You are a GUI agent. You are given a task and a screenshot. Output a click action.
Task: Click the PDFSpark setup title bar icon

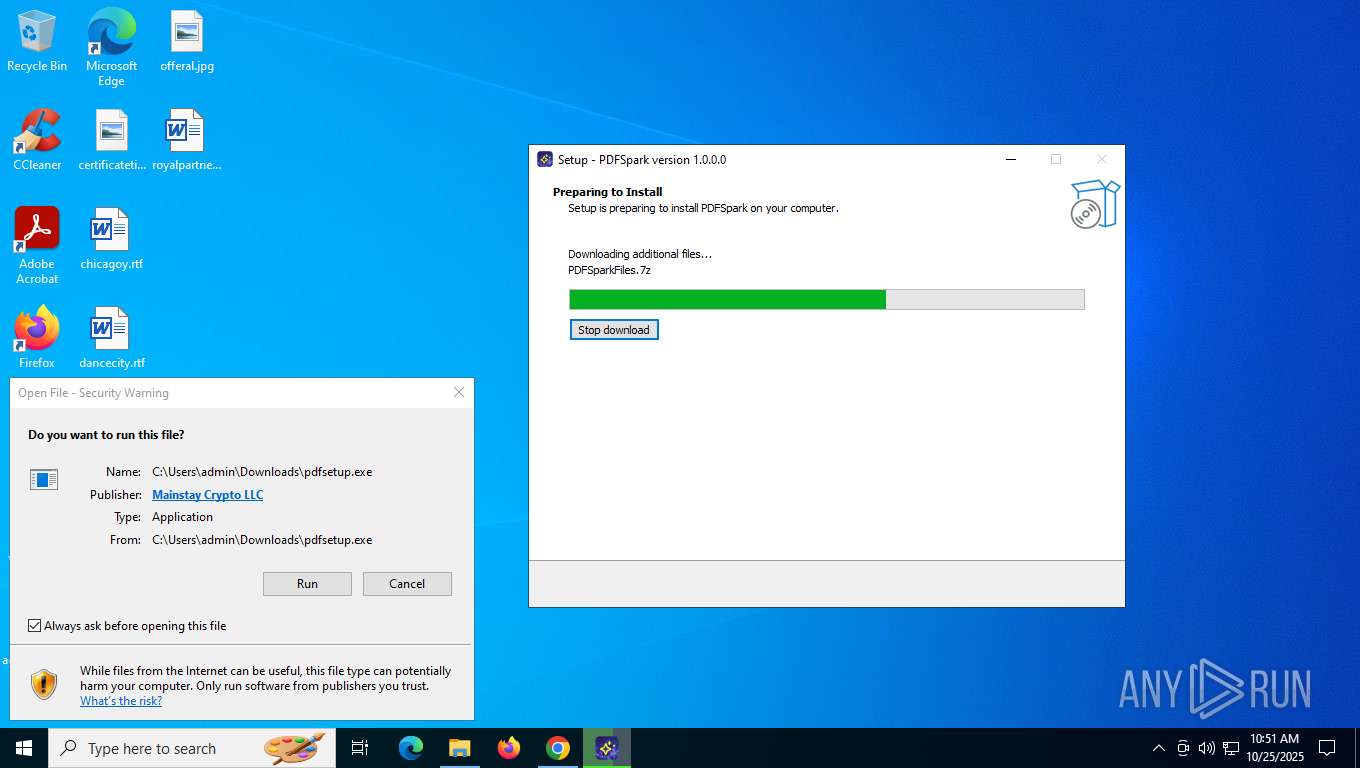[x=545, y=159]
